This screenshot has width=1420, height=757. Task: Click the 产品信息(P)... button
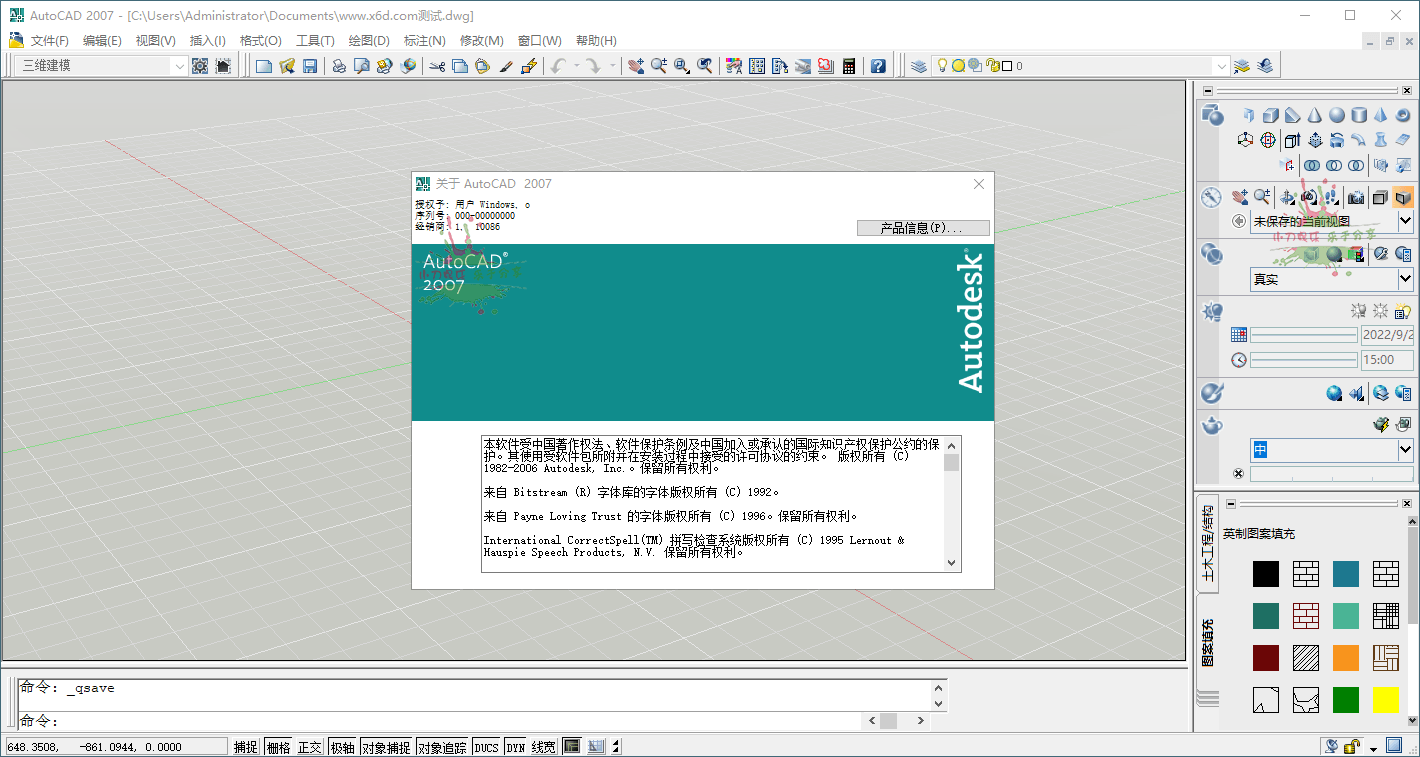[x=922, y=228]
